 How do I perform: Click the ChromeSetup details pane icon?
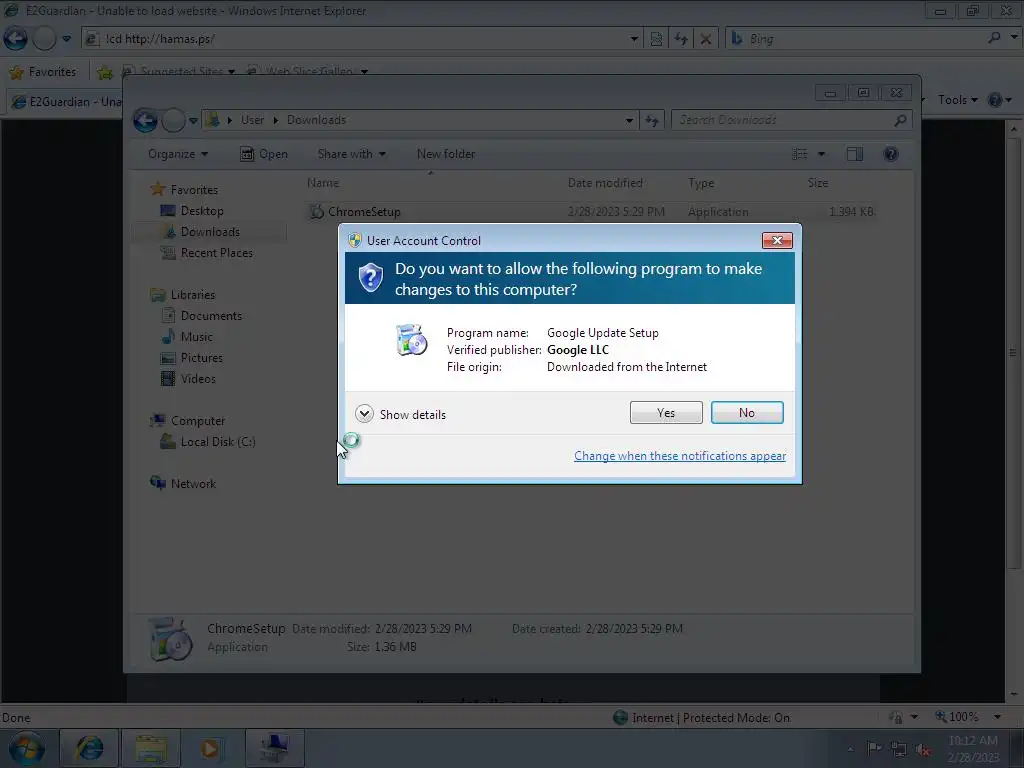tap(170, 639)
